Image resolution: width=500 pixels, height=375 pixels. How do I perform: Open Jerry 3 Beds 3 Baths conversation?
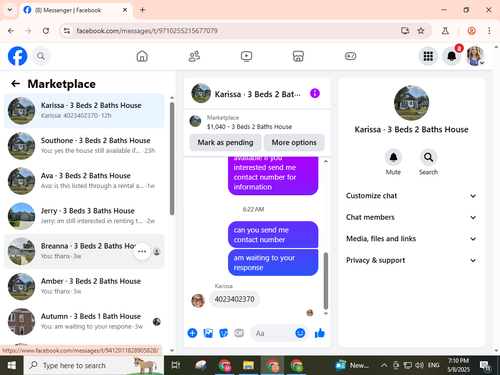[x=84, y=216]
